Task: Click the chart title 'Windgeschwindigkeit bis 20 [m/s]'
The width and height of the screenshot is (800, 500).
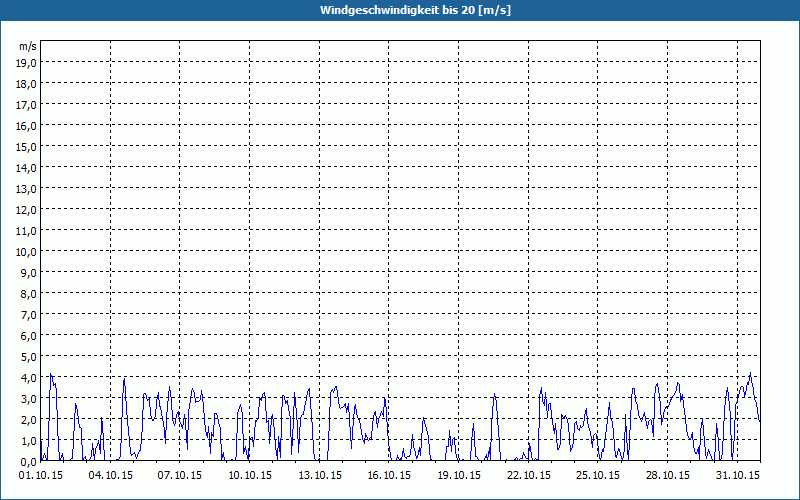Action: 415,10
